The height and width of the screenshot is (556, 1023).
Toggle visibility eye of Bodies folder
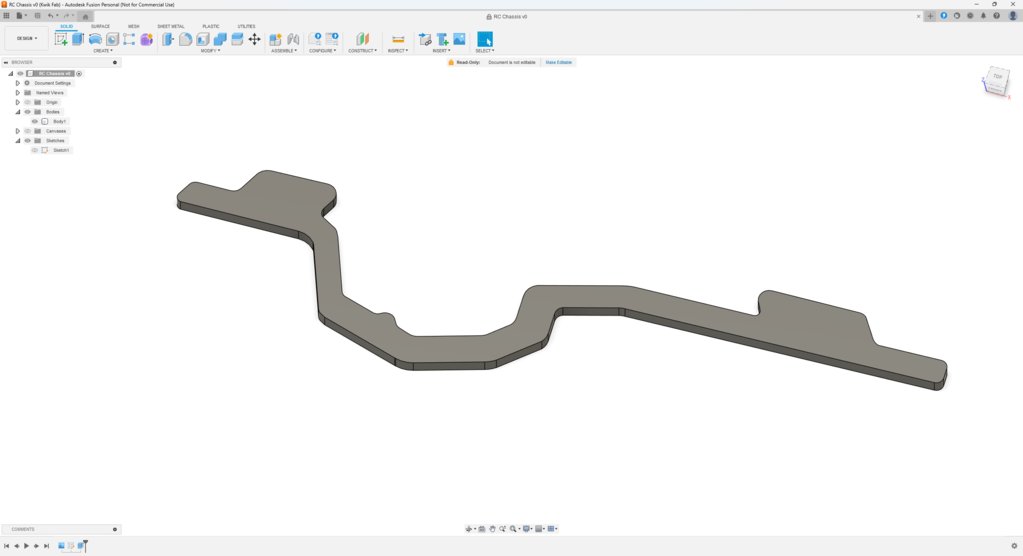pos(27,112)
